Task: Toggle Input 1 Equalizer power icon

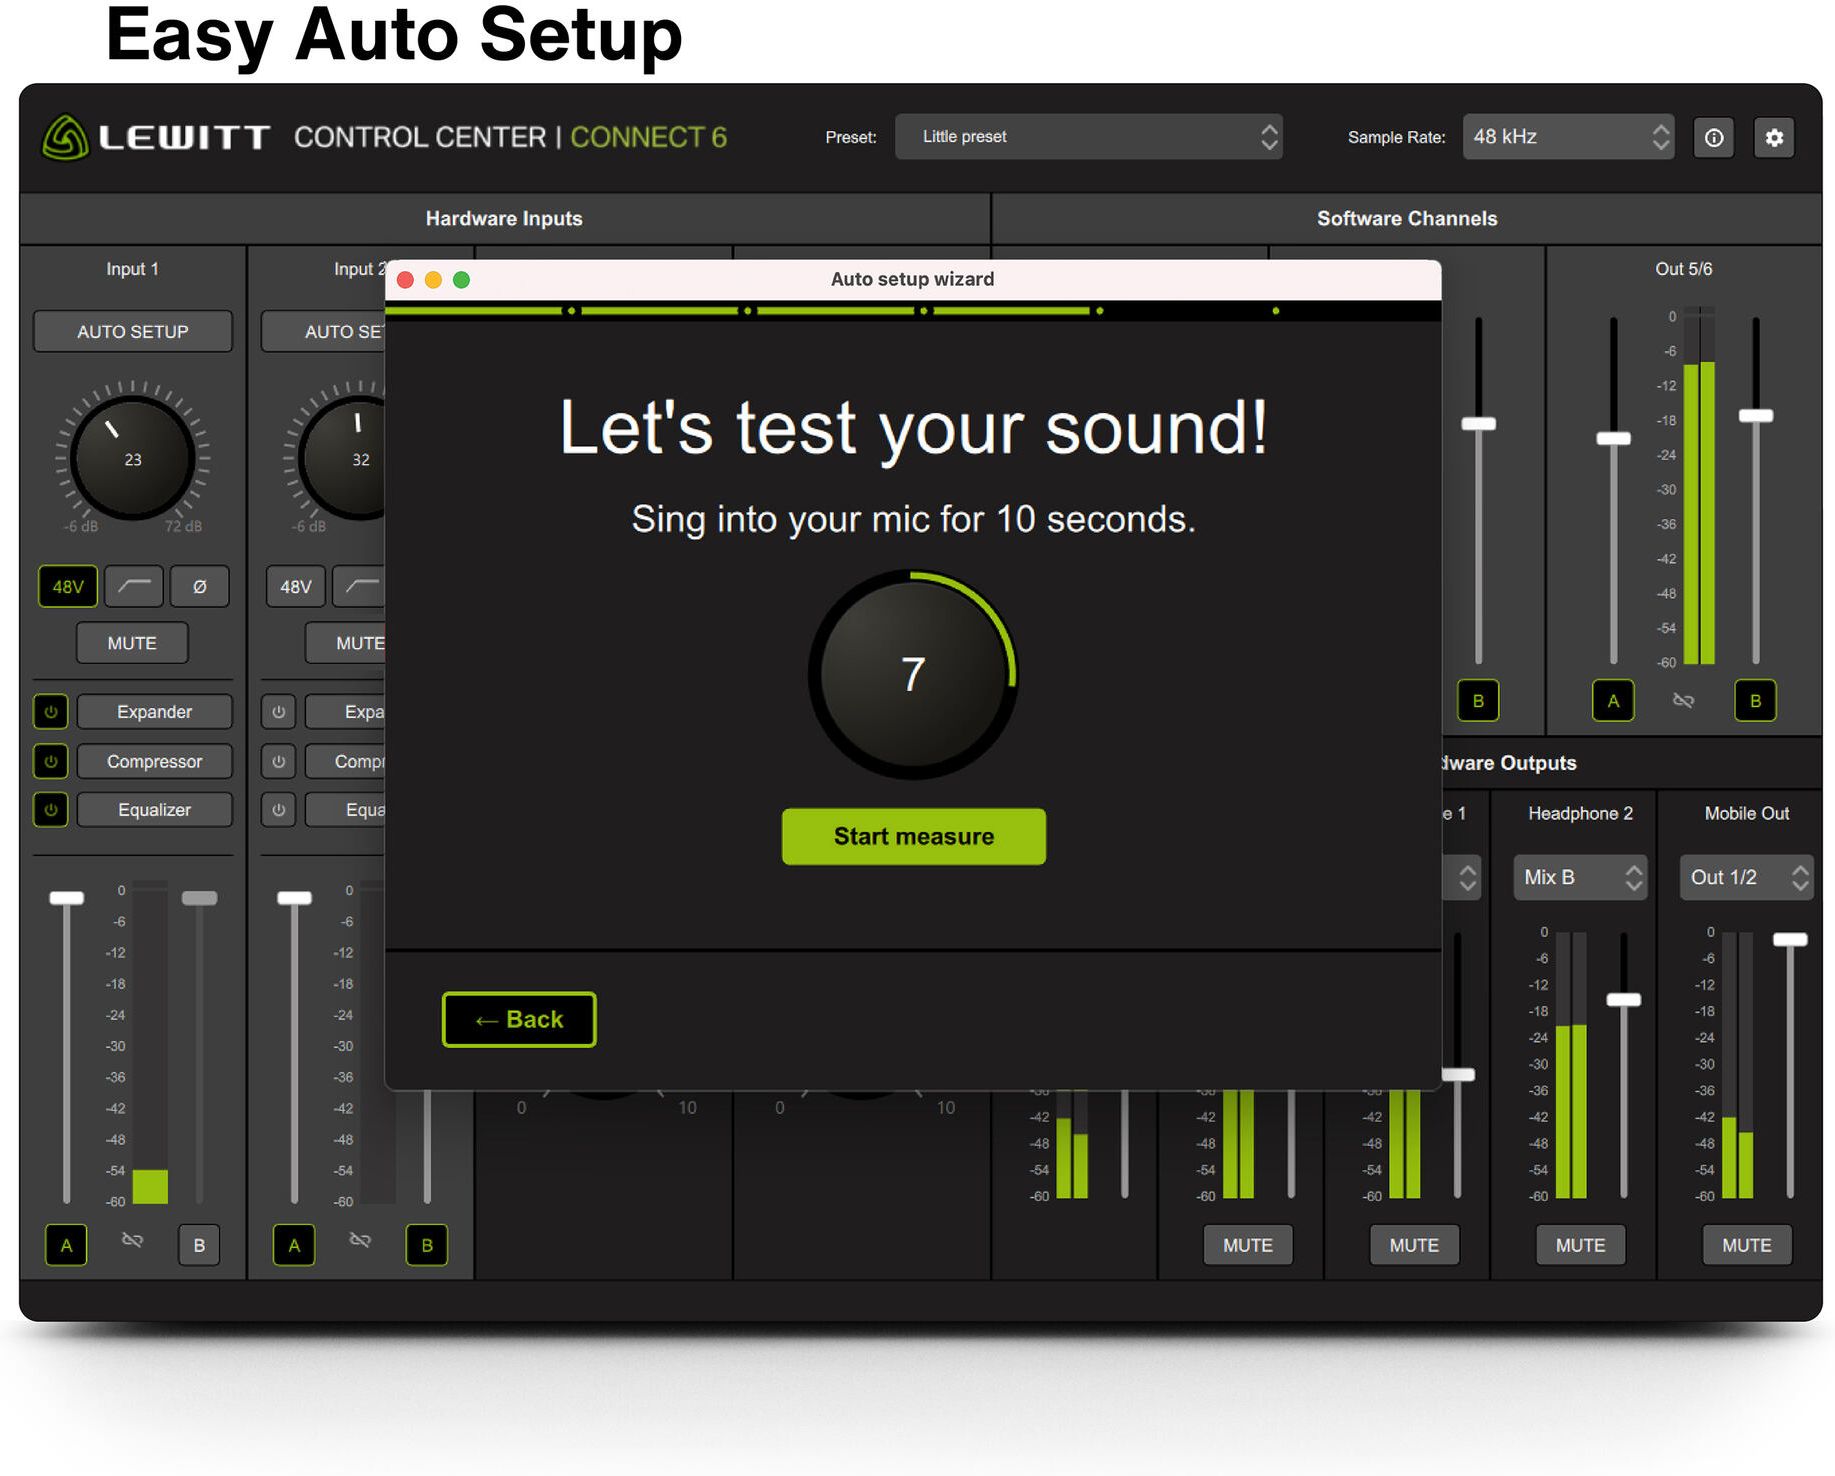Action: (x=51, y=810)
